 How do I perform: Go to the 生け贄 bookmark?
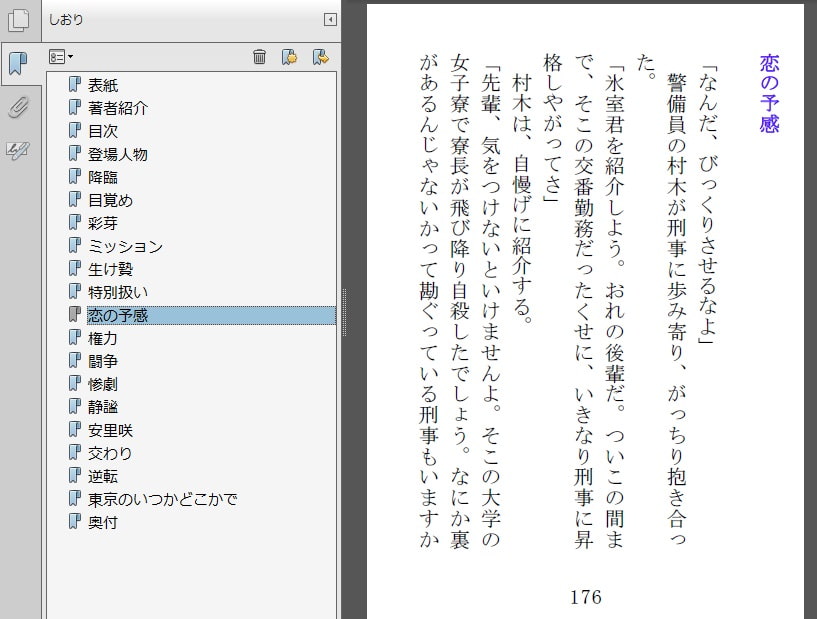point(110,269)
